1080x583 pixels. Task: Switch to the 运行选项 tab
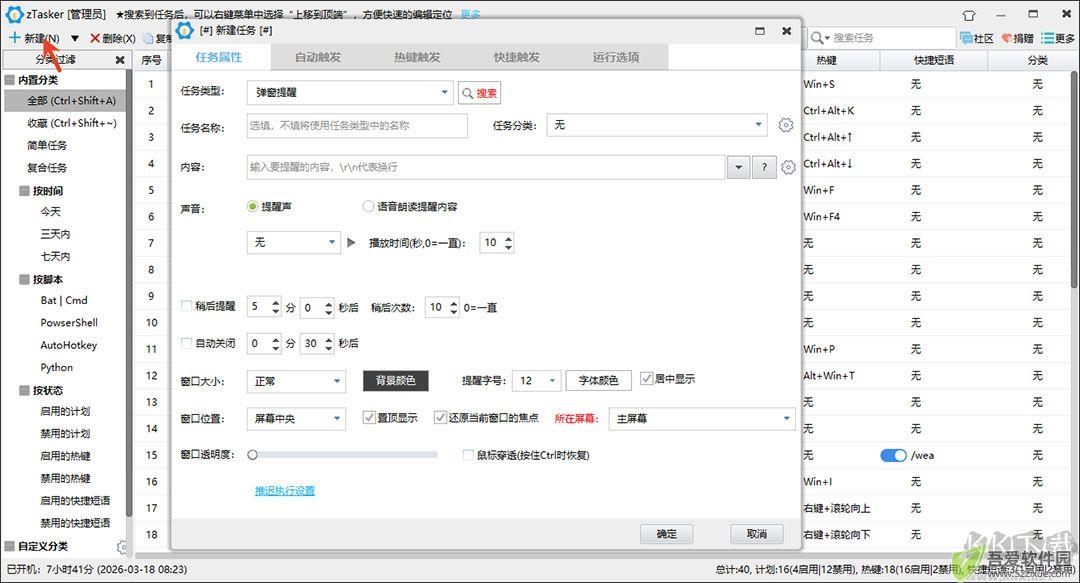click(x=616, y=57)
